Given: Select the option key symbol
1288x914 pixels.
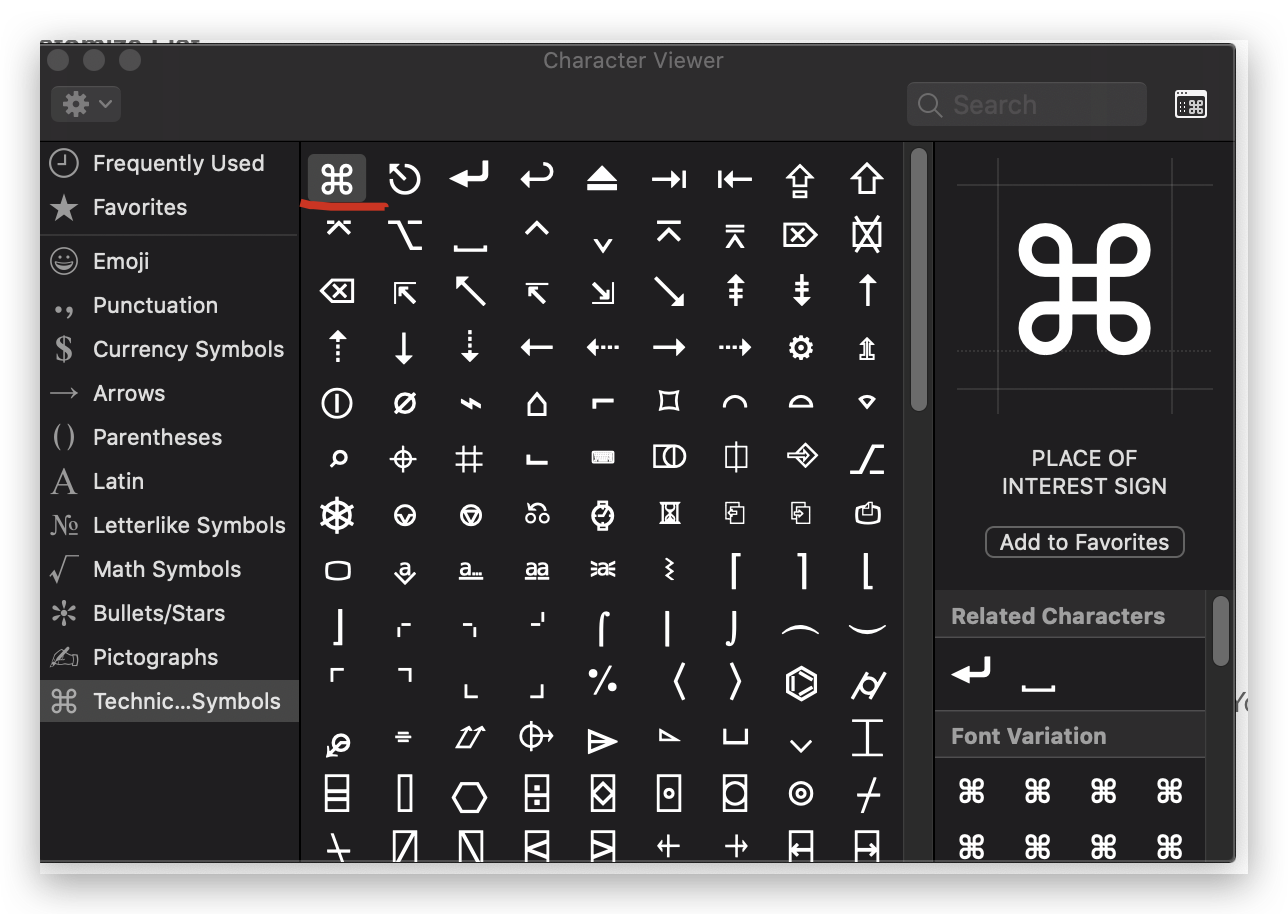Looking at the screenshot, I should coord(404,235).
